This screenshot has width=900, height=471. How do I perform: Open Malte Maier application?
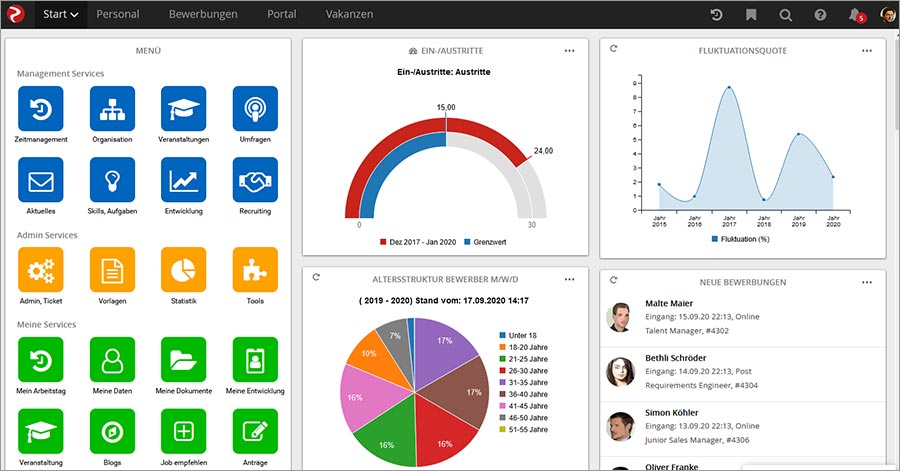(743, 317)
